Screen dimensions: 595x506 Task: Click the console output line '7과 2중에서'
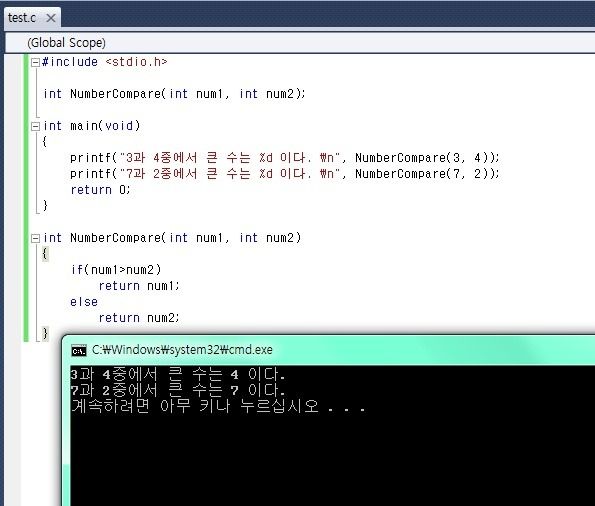pyautogui.click(x=178, y=391)
